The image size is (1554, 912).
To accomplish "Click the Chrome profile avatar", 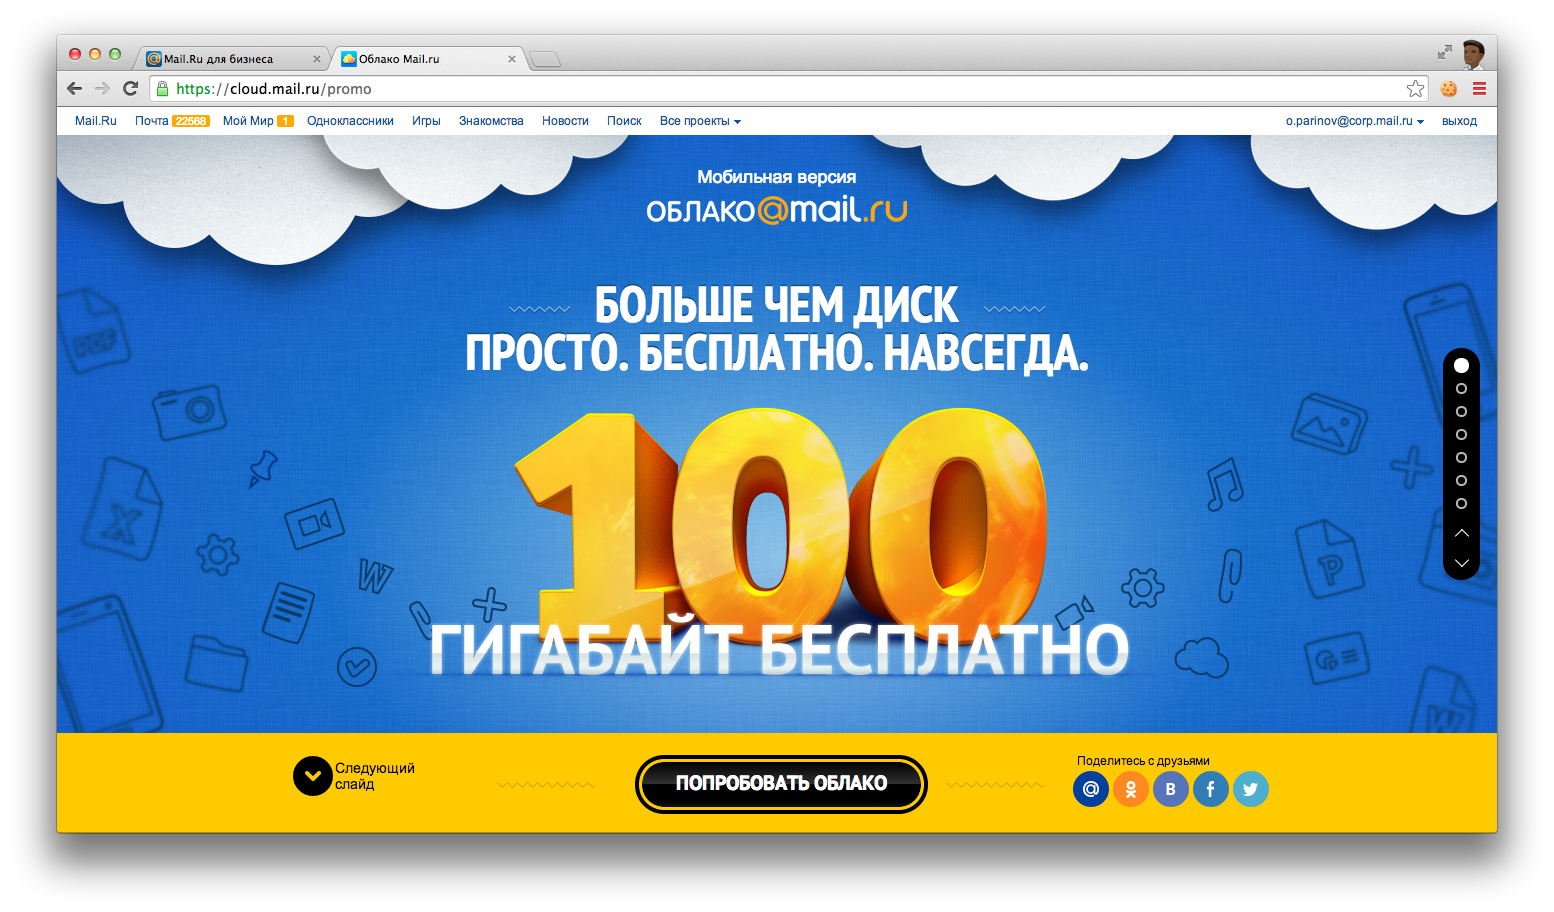I will click(x=1473, y=54).
